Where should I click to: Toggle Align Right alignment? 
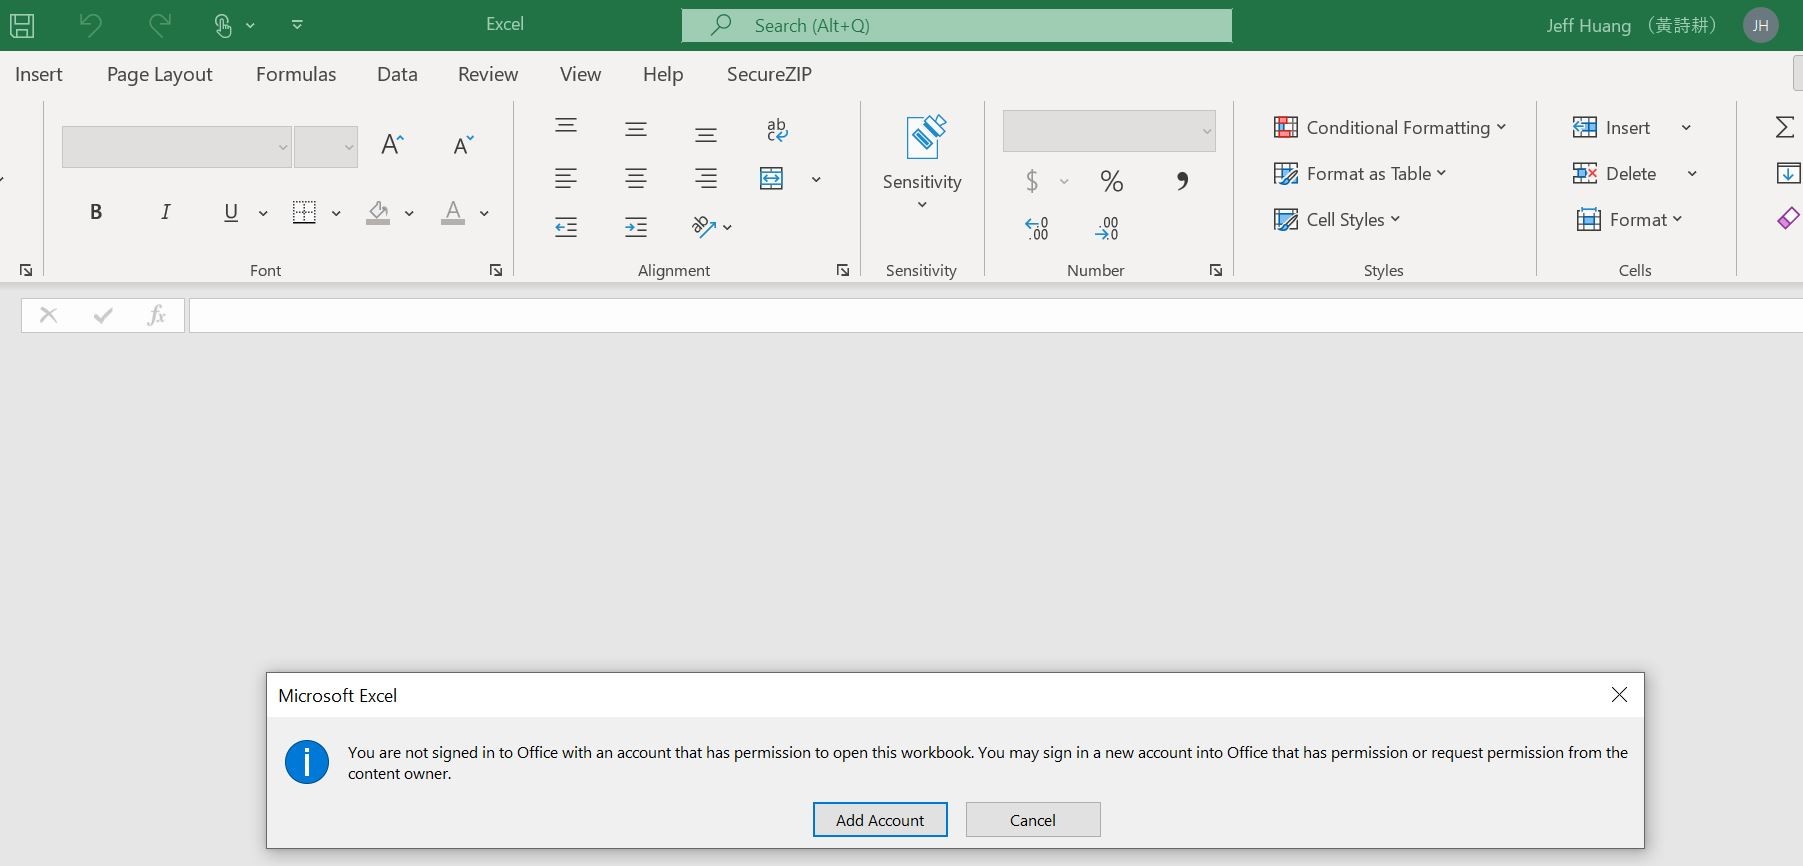click(706, 179)
